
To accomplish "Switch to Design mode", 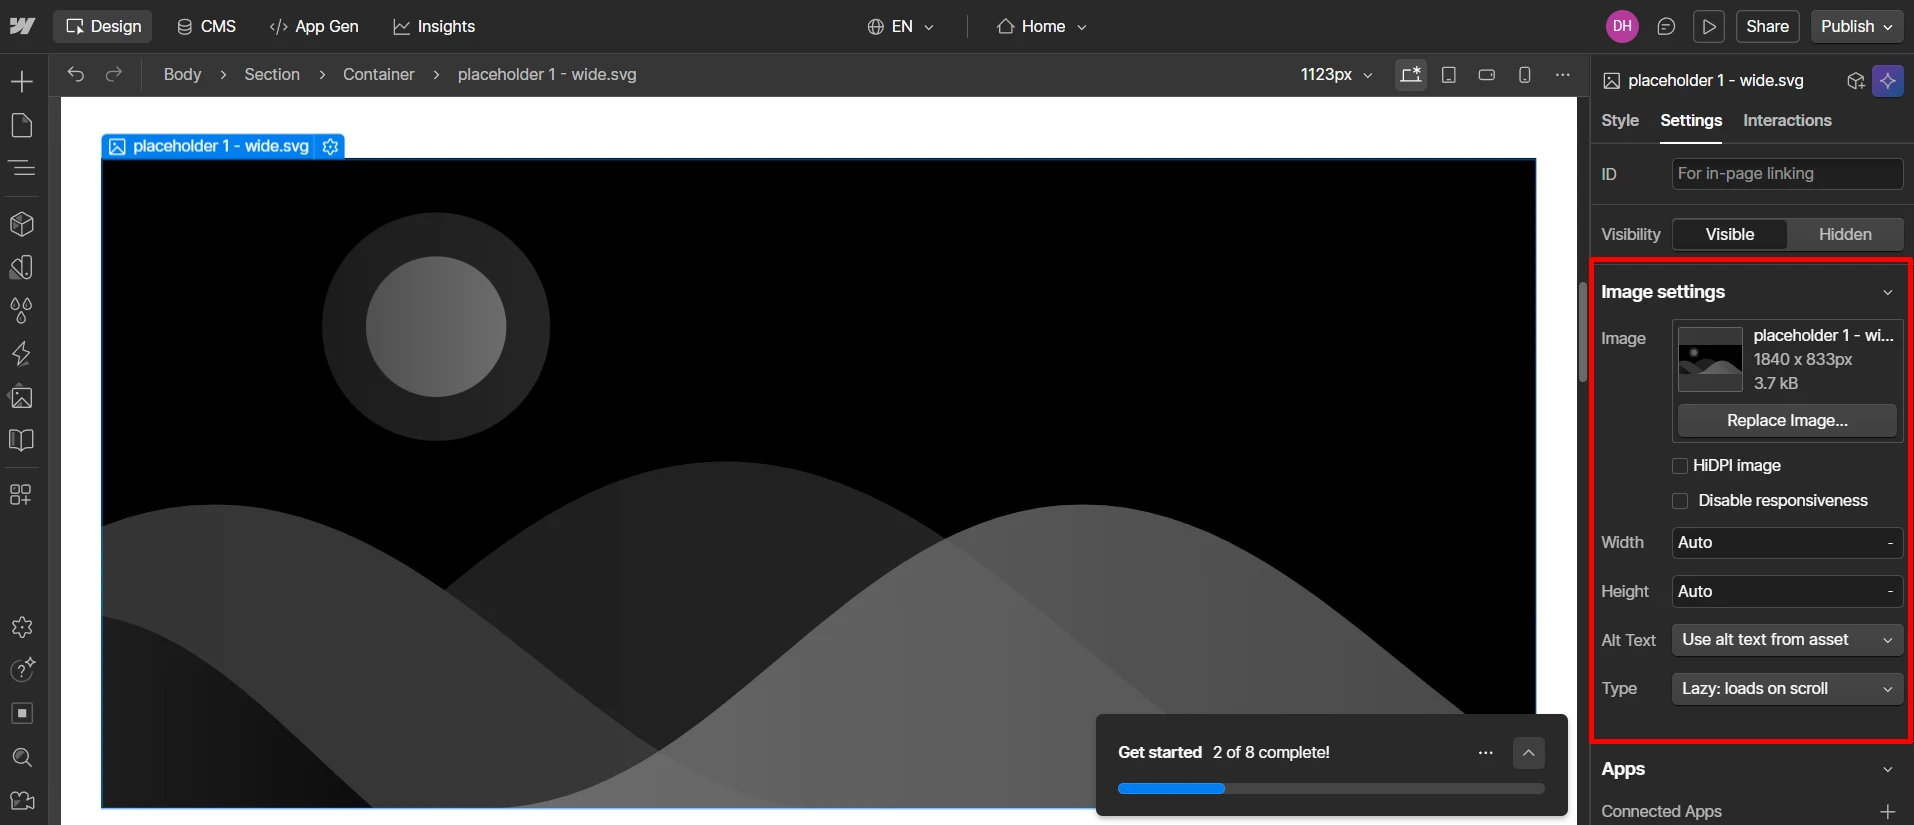I will pos(103,27).
